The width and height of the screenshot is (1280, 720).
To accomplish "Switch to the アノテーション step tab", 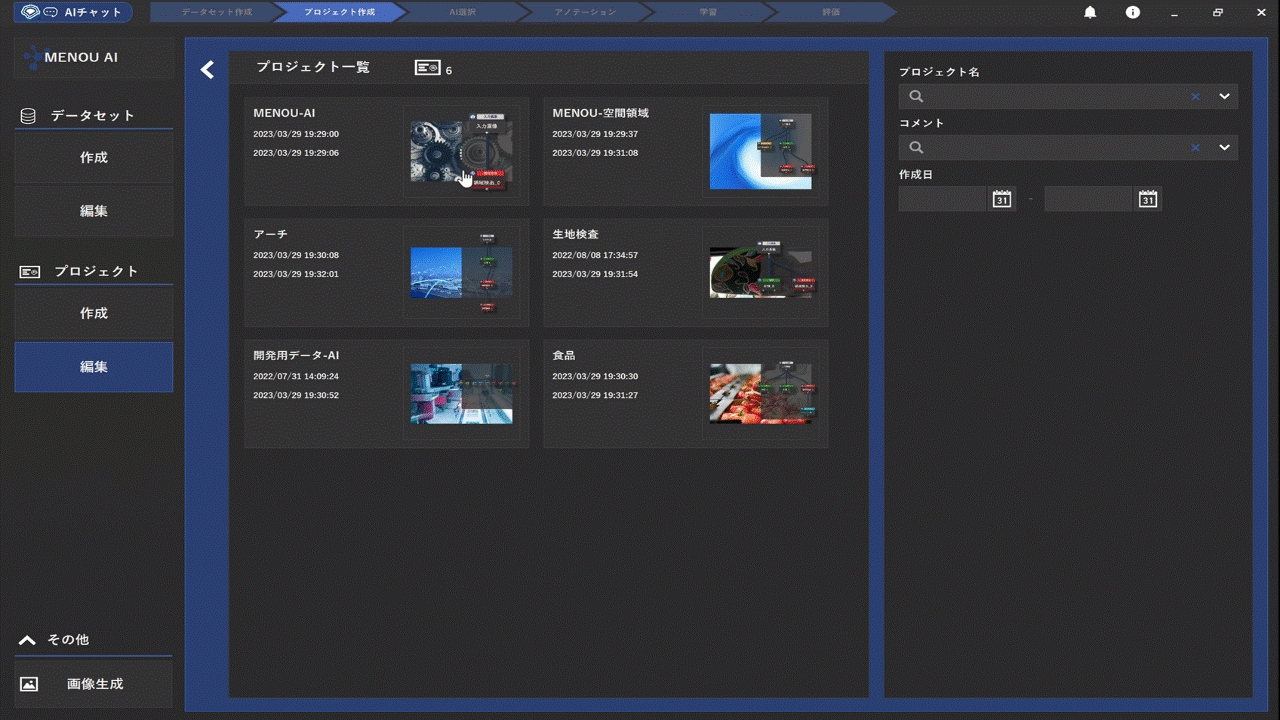I will (585, 12).
